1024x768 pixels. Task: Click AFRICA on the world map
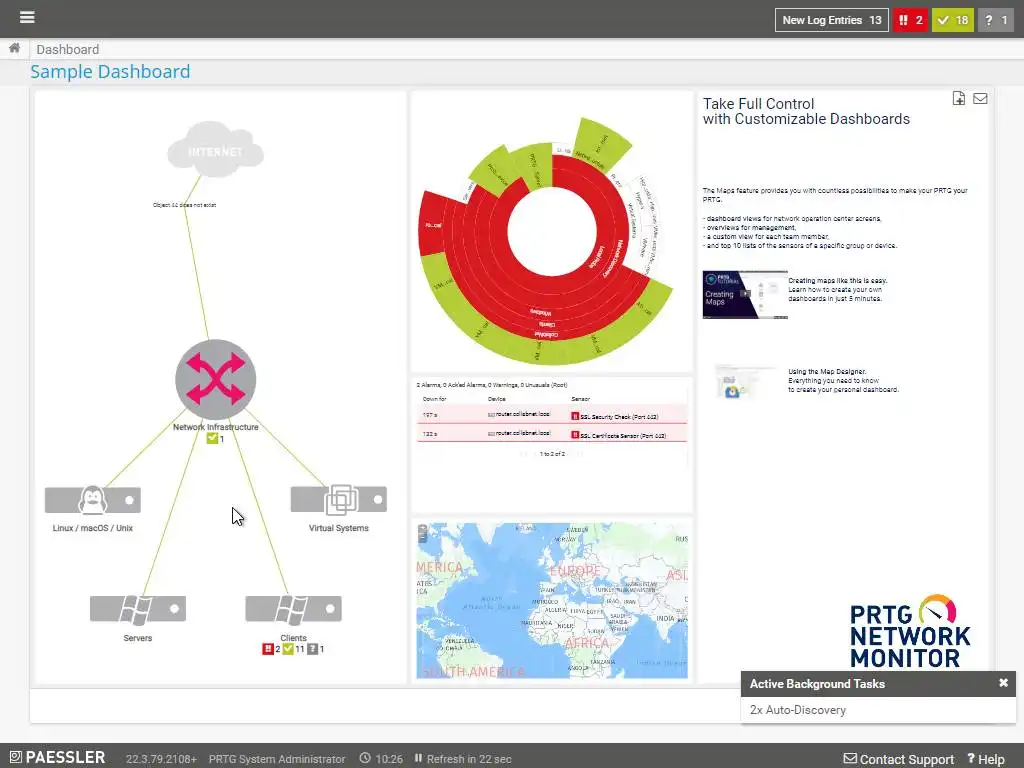[586, 643]
